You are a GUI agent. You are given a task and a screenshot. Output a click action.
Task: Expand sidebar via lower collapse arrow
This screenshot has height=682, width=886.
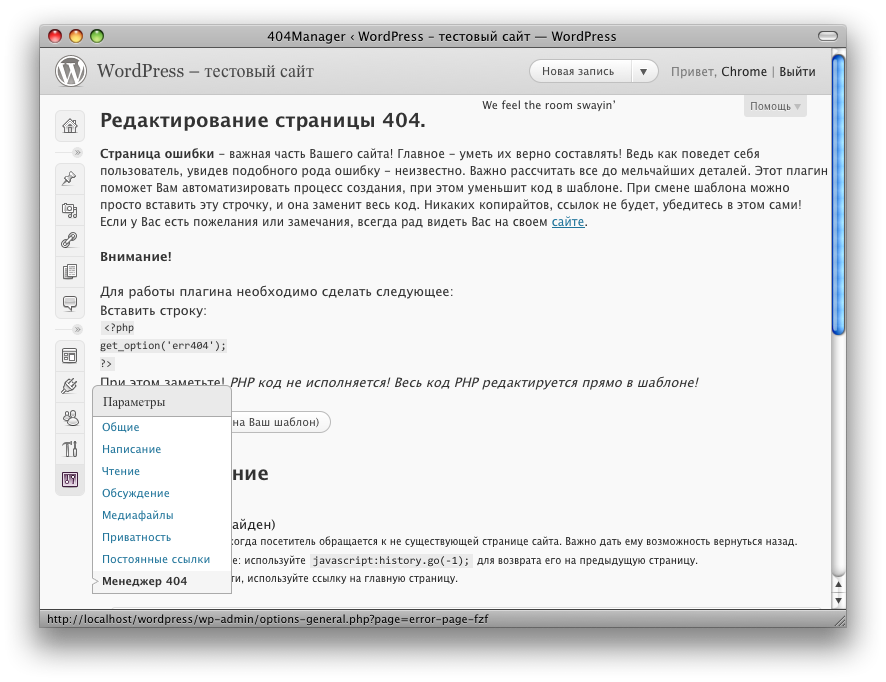tap(77, 329)
